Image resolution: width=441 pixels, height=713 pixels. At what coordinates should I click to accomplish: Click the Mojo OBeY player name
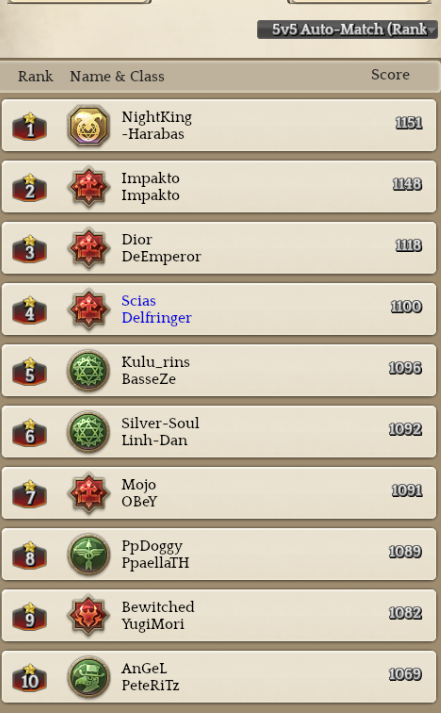(x=139, y=493)
